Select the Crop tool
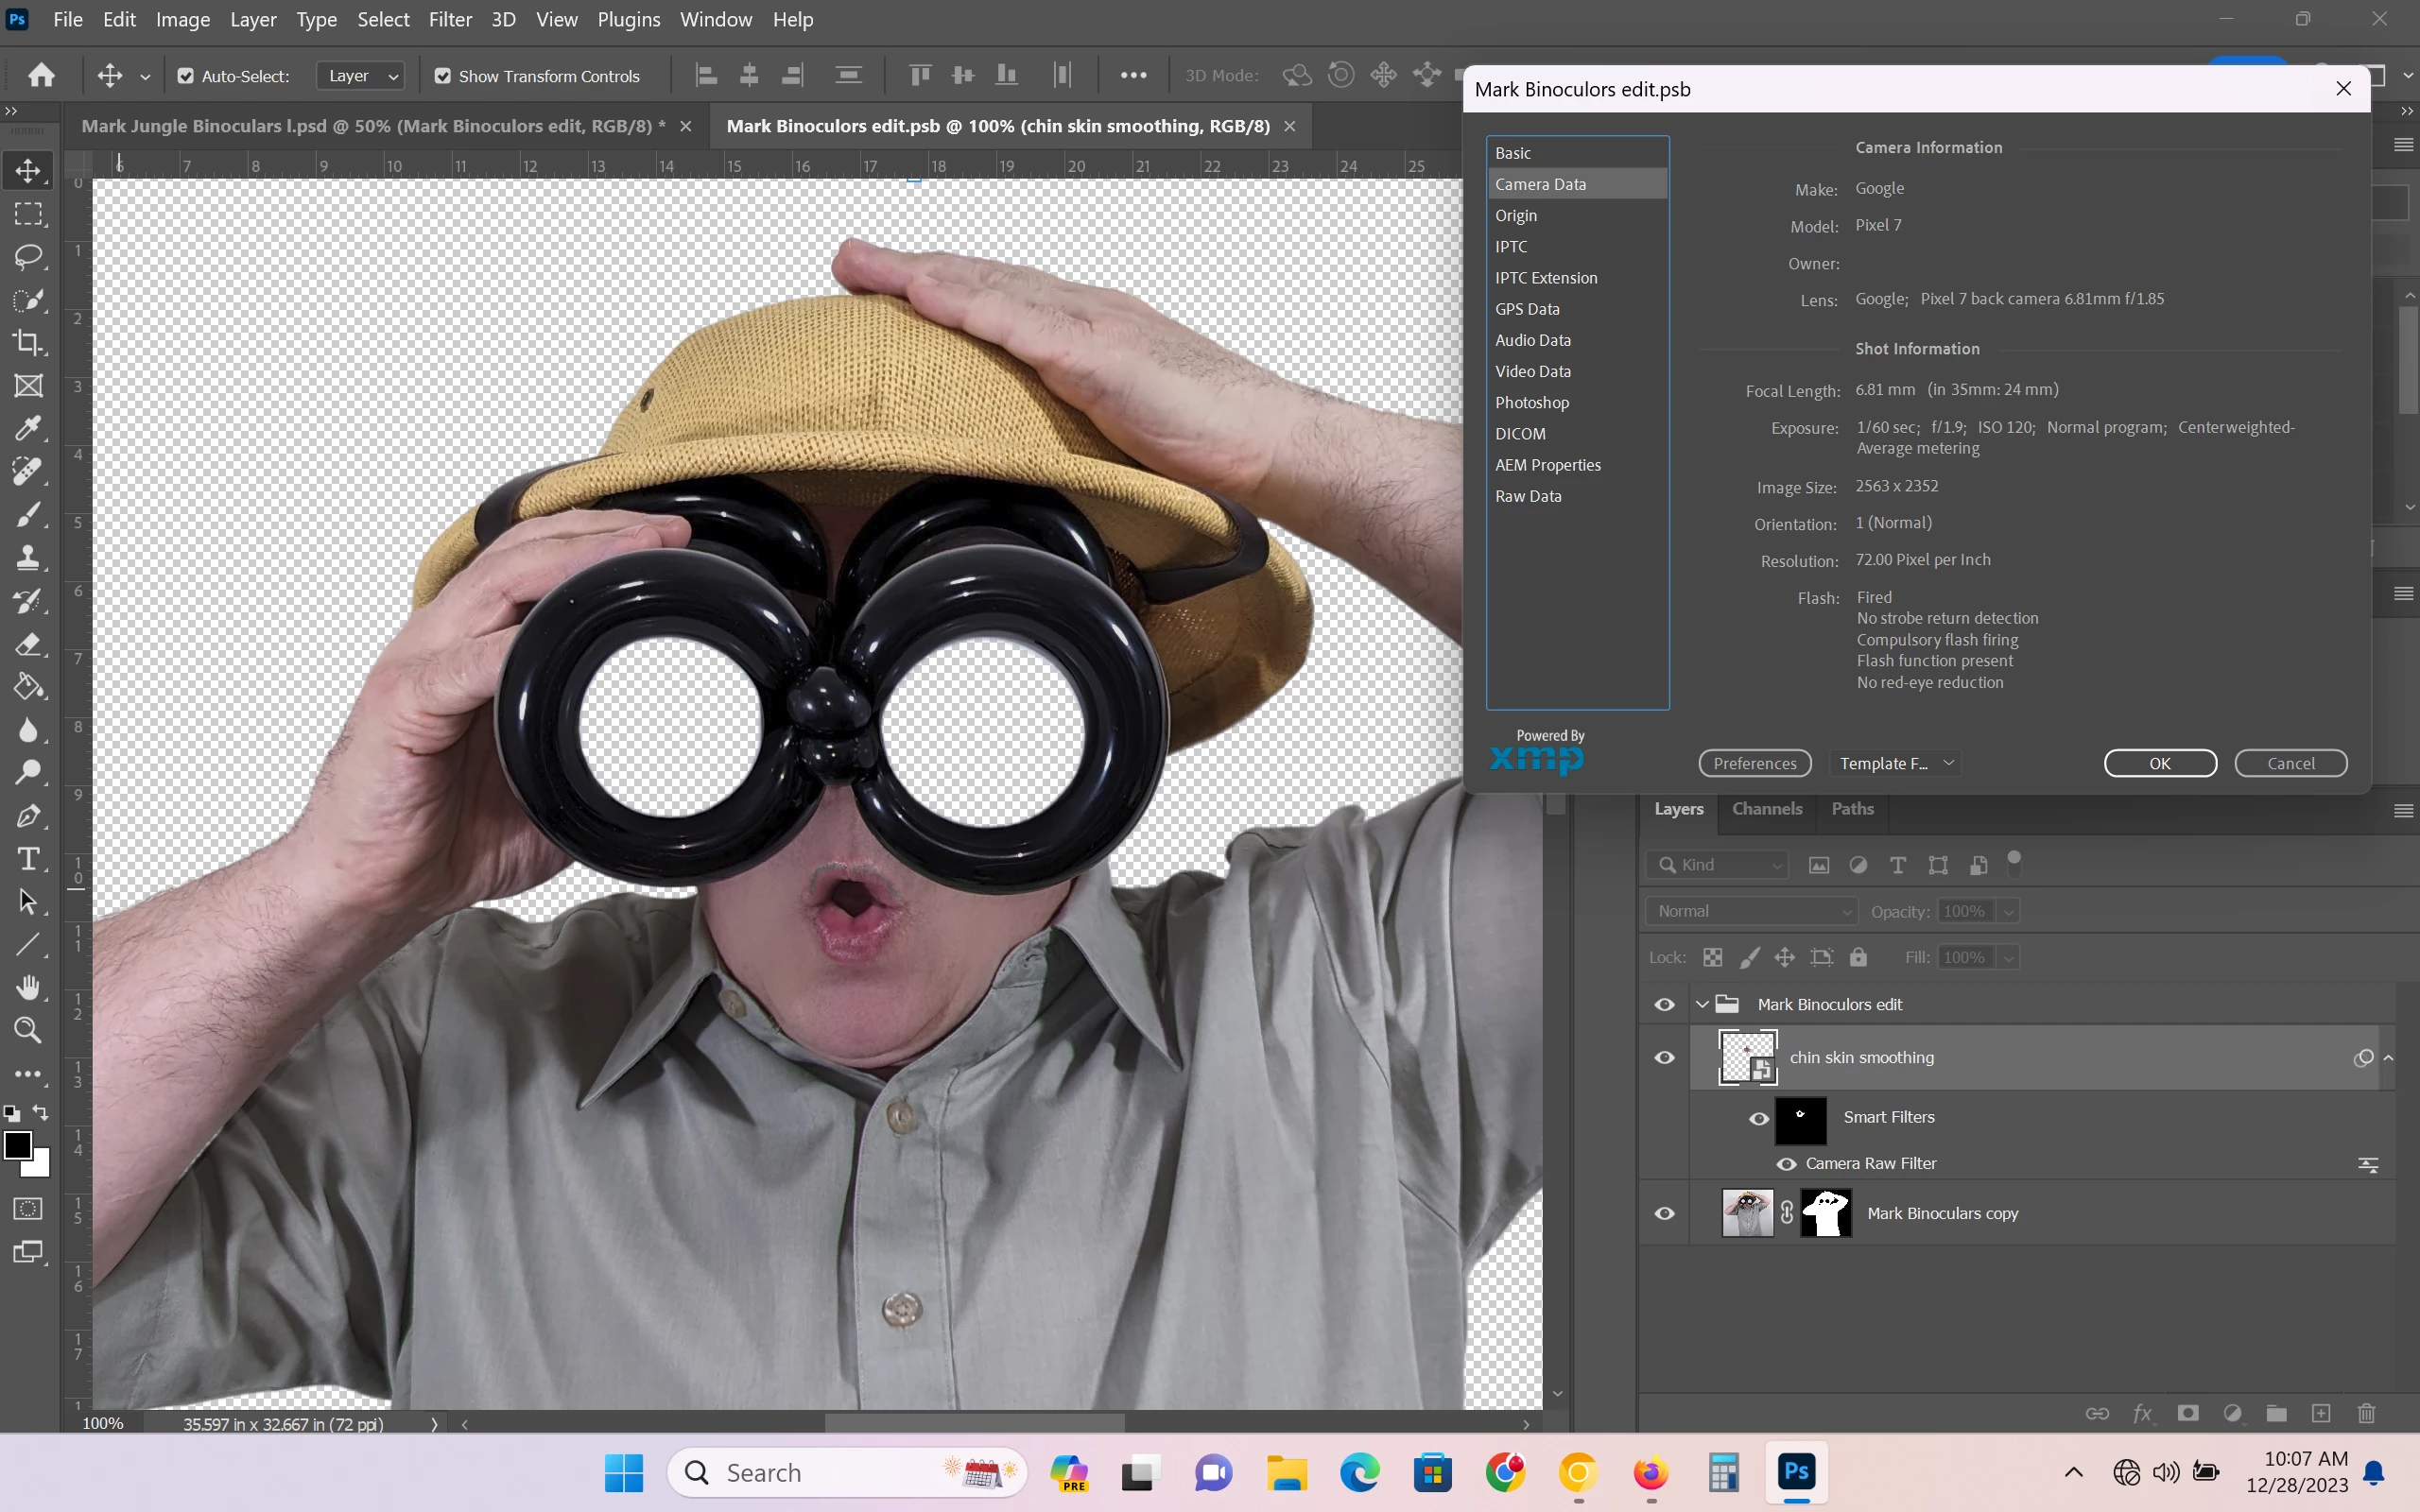2420x1512 pixels. [x=28, y=343]
